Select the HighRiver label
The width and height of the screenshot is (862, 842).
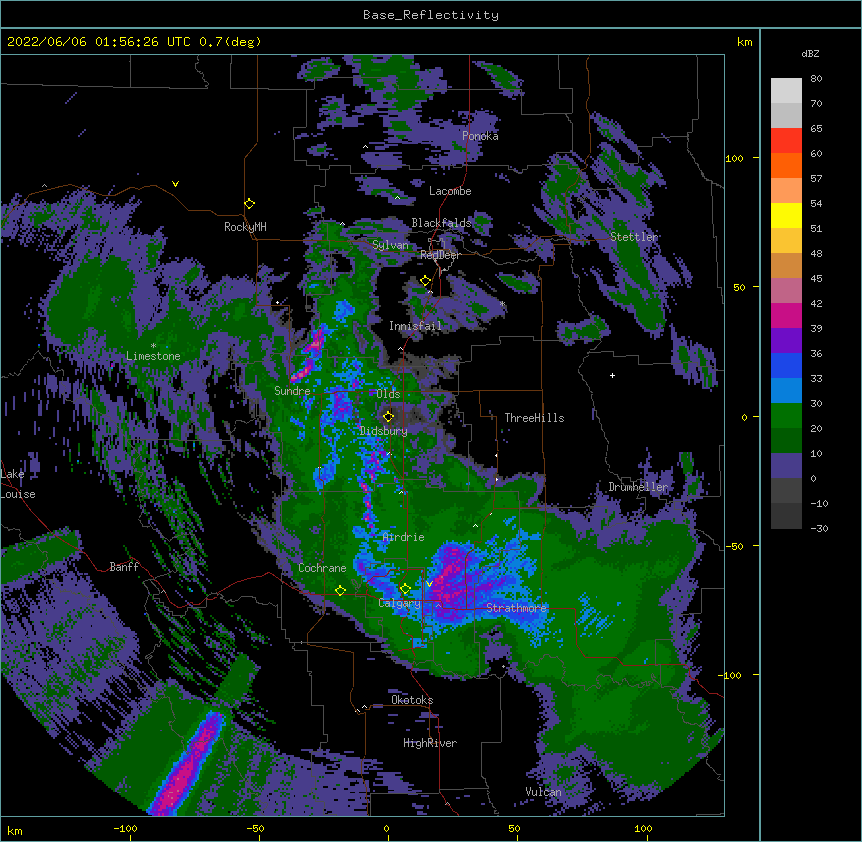[430, 743]
